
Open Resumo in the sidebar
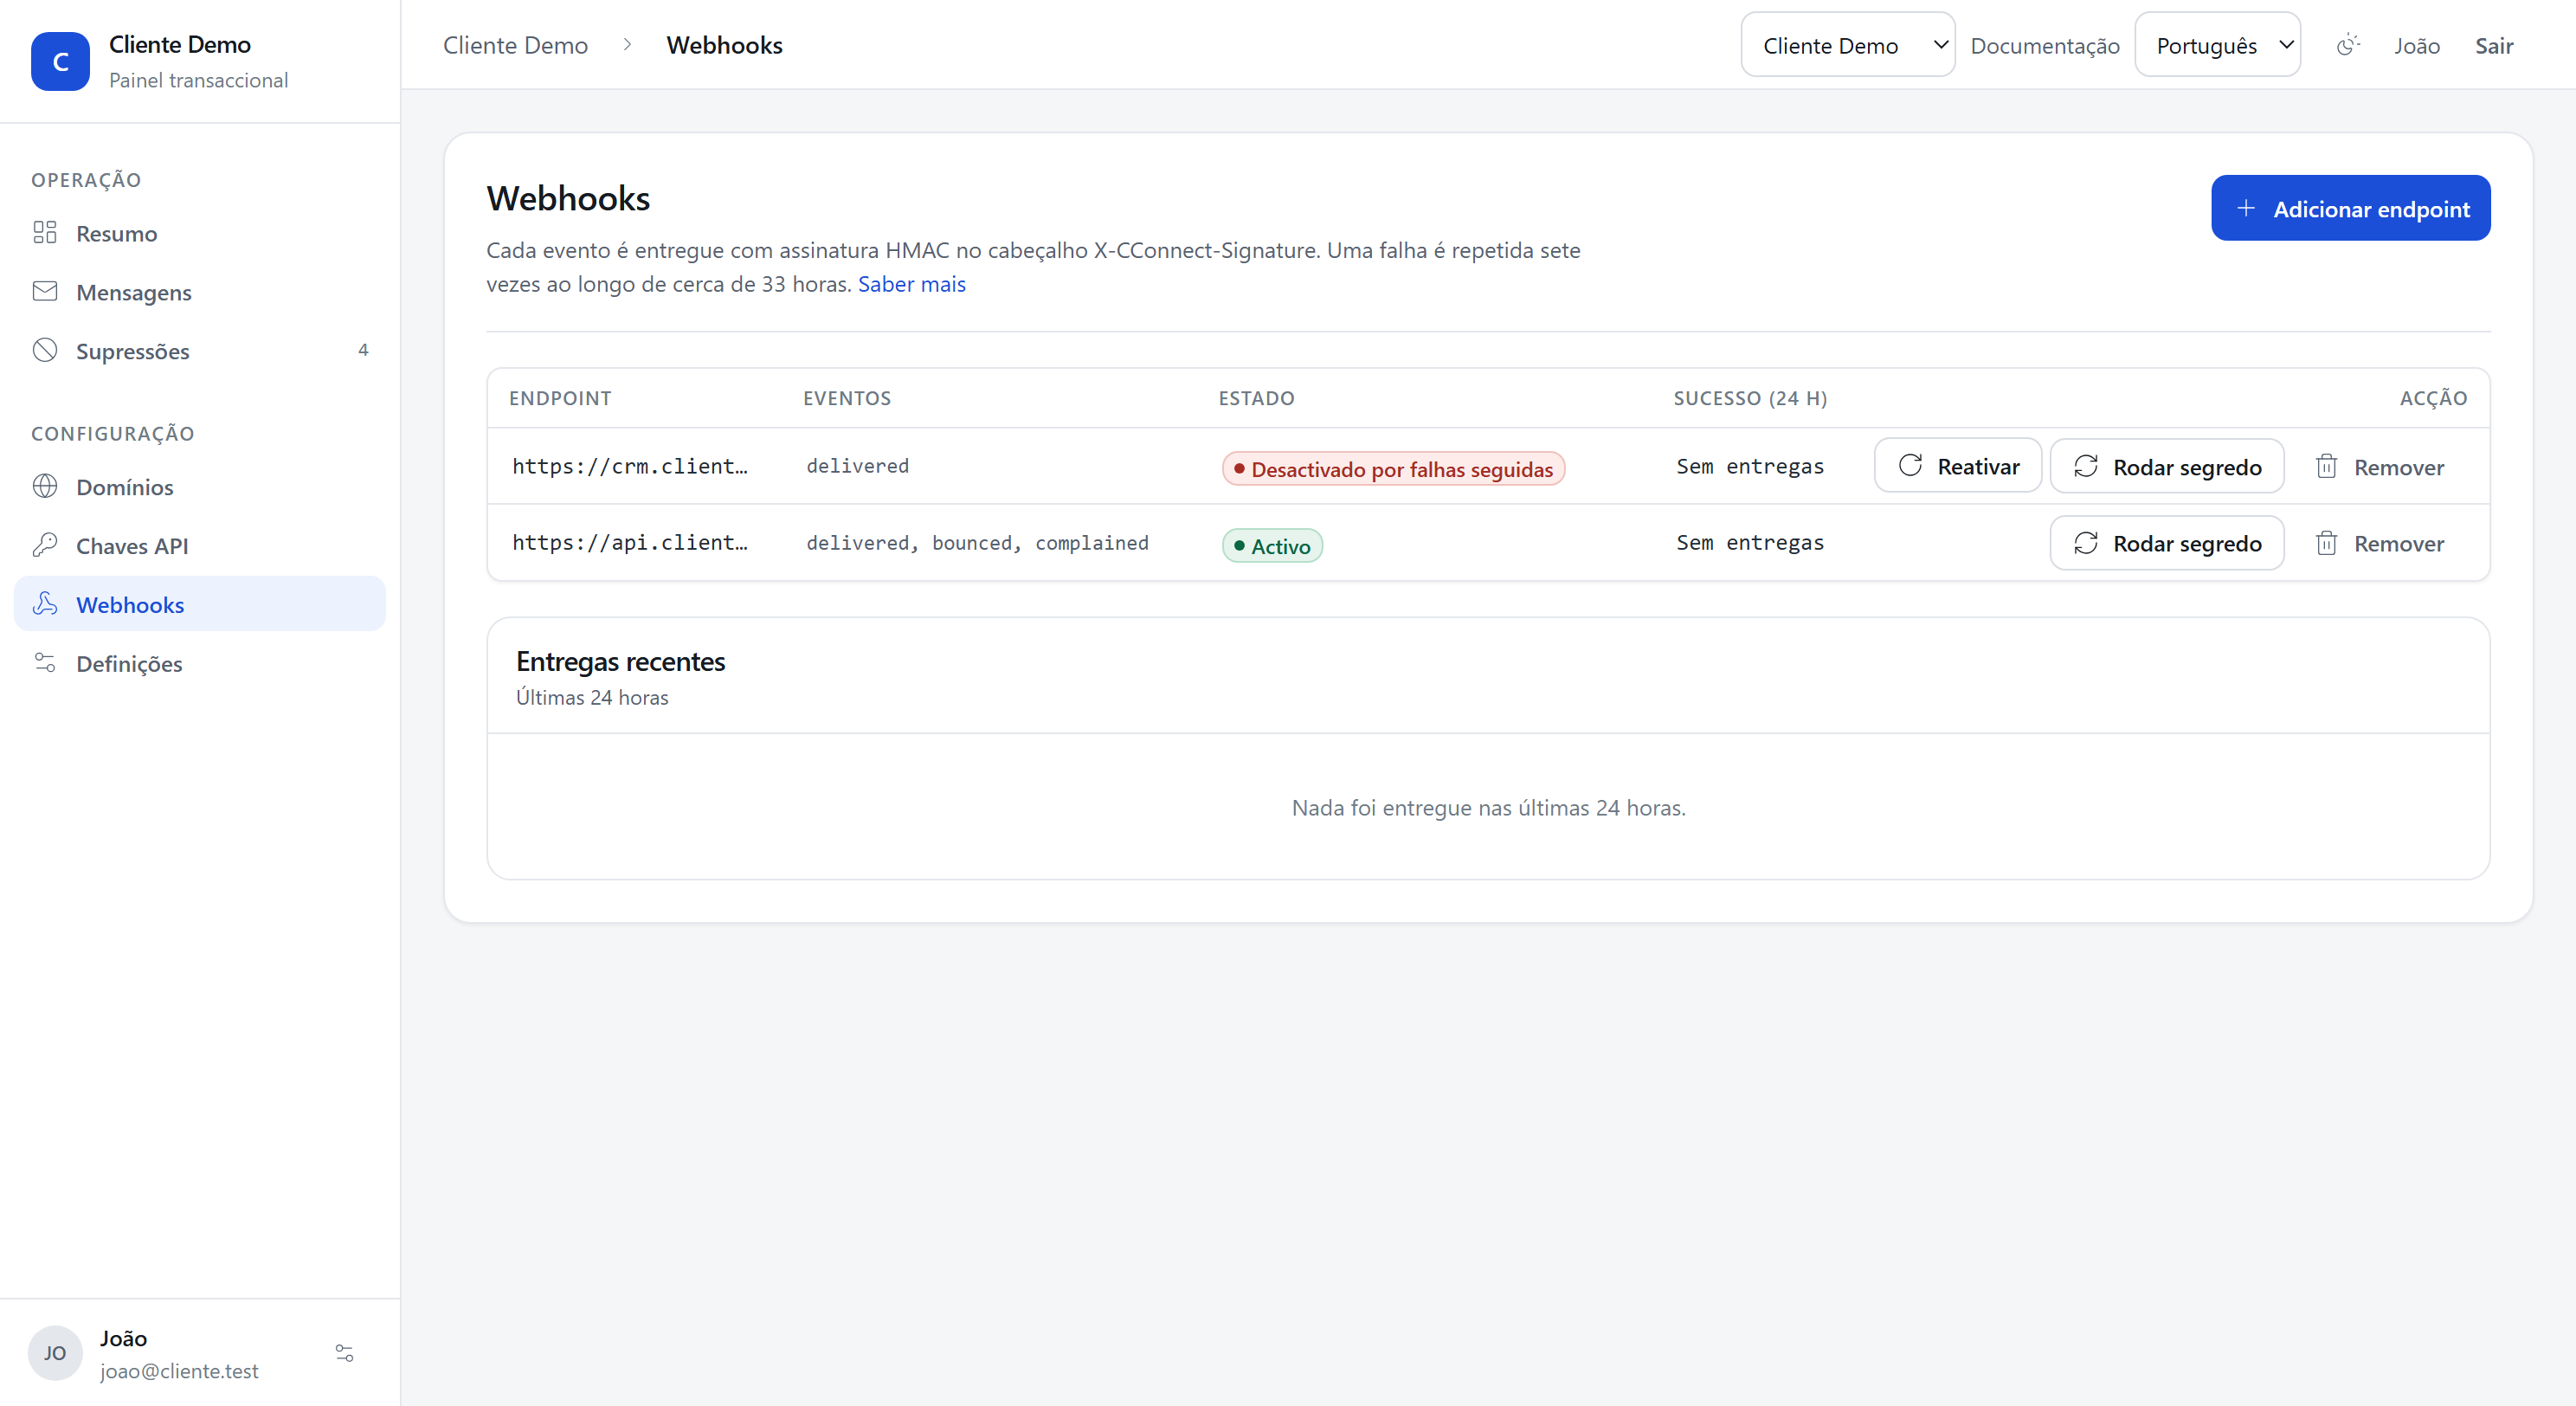tap(199, 233)
